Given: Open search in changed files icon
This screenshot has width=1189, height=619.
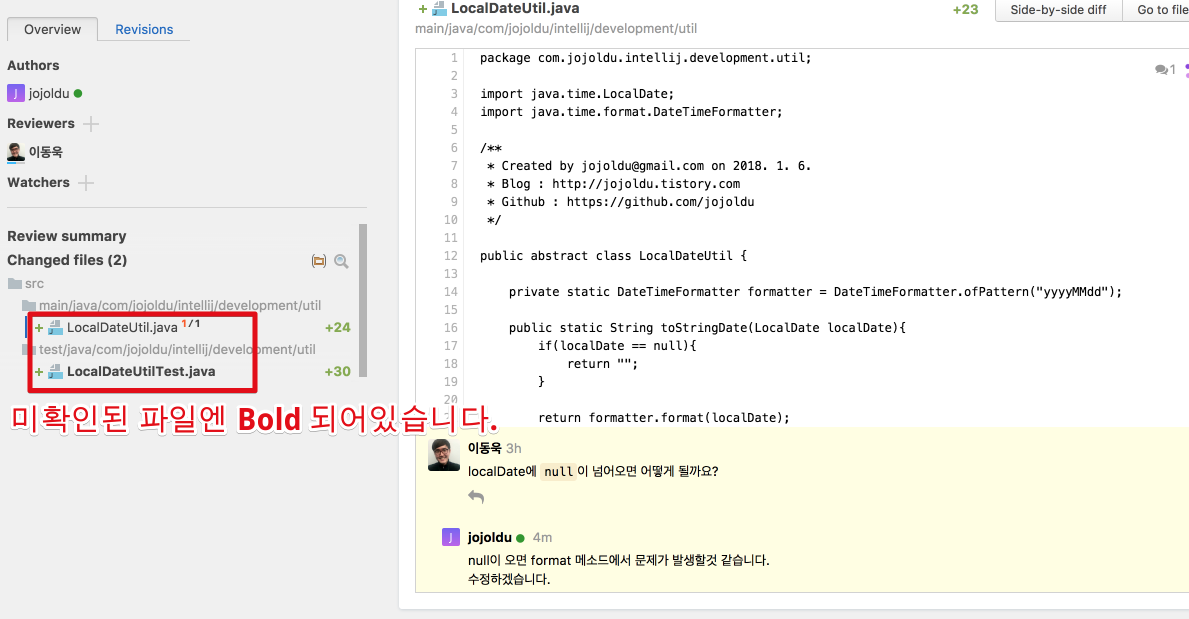Looking at the screenshot, I should (x=341, y=261).
